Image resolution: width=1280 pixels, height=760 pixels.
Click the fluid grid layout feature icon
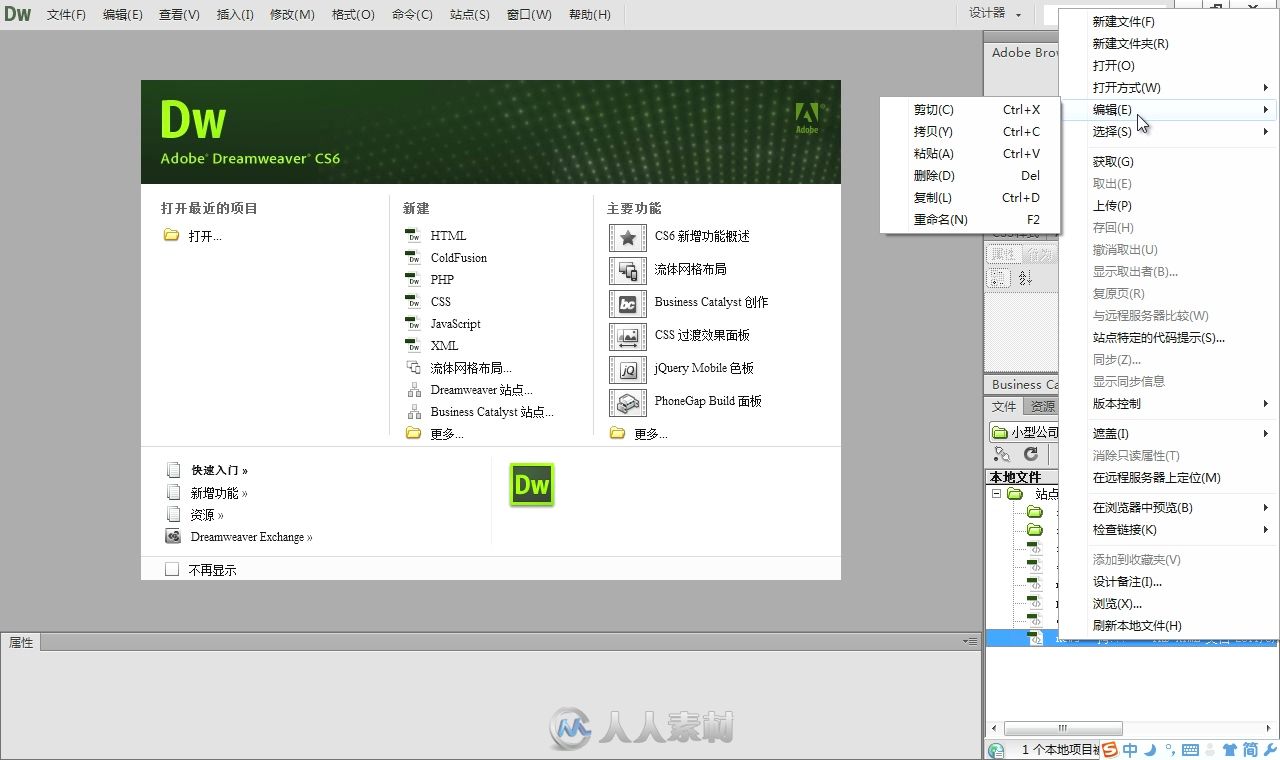[x=628, y=271]
